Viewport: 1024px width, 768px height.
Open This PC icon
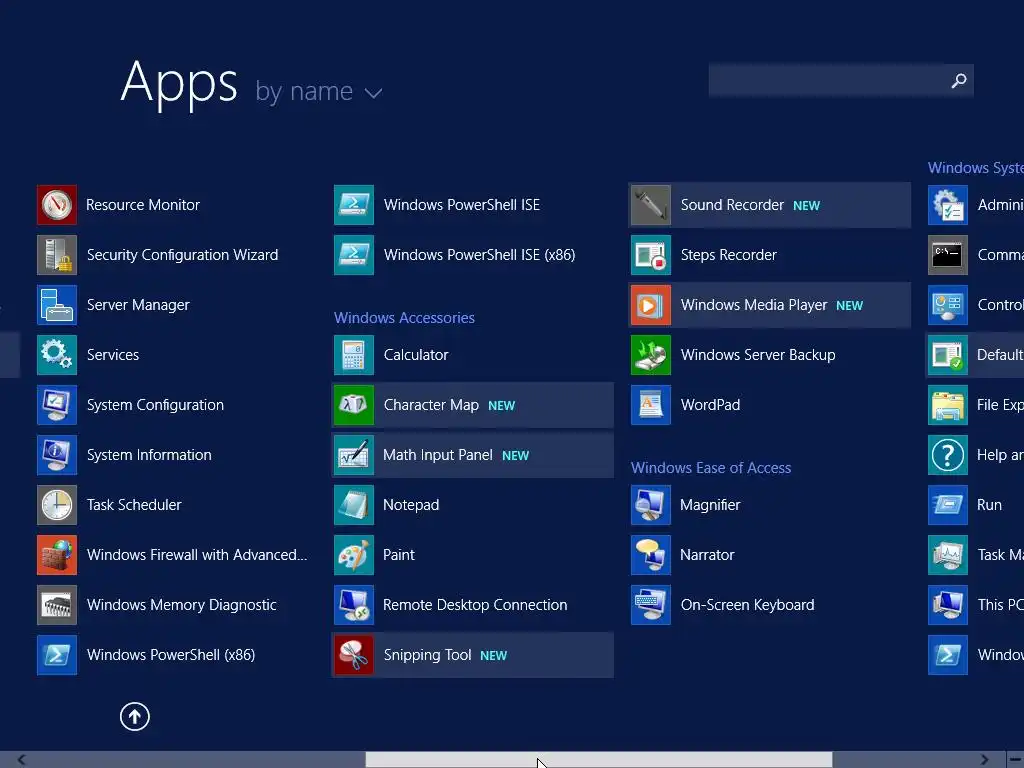(x=948, y=605)
